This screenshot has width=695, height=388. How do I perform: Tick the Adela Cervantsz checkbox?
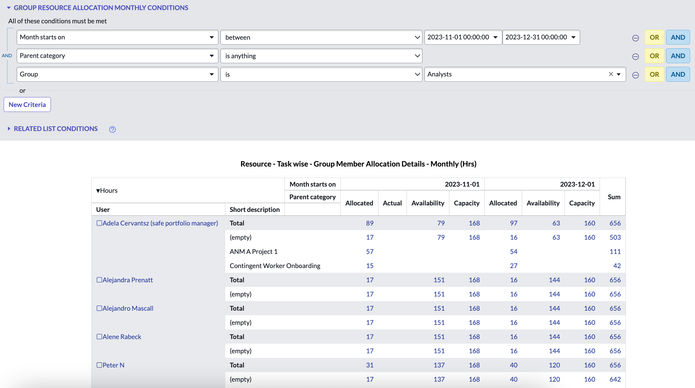(99, 223)
